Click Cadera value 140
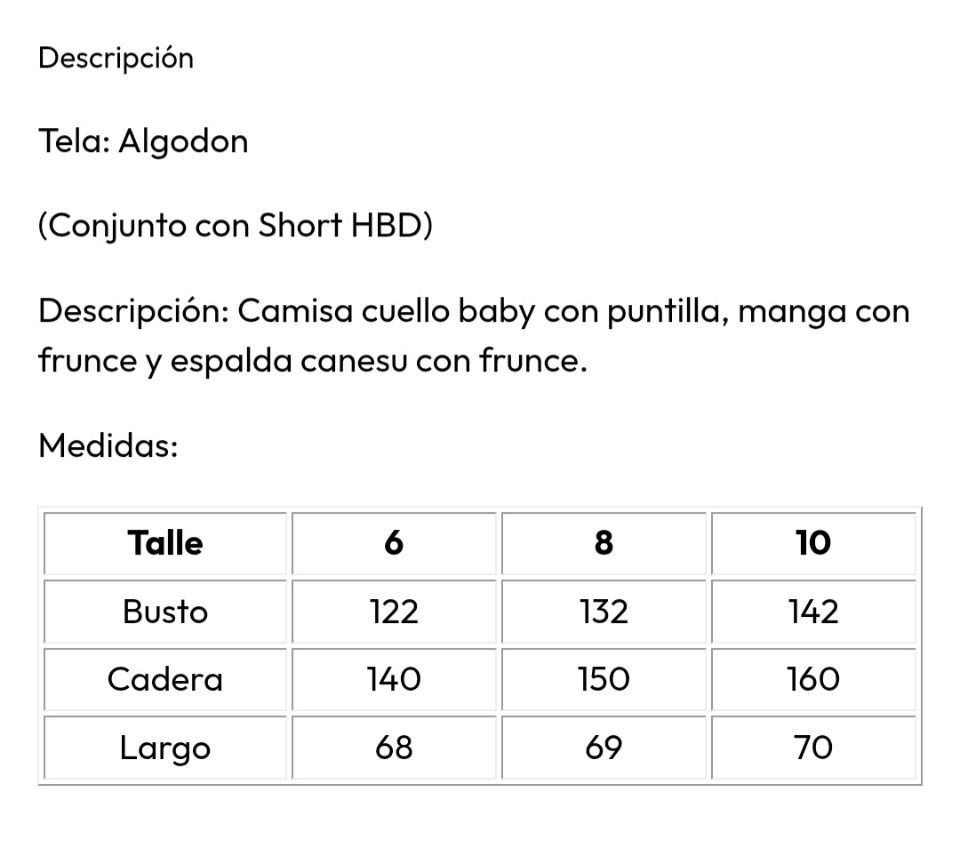The image size is (960, 843). click(394, 680)
